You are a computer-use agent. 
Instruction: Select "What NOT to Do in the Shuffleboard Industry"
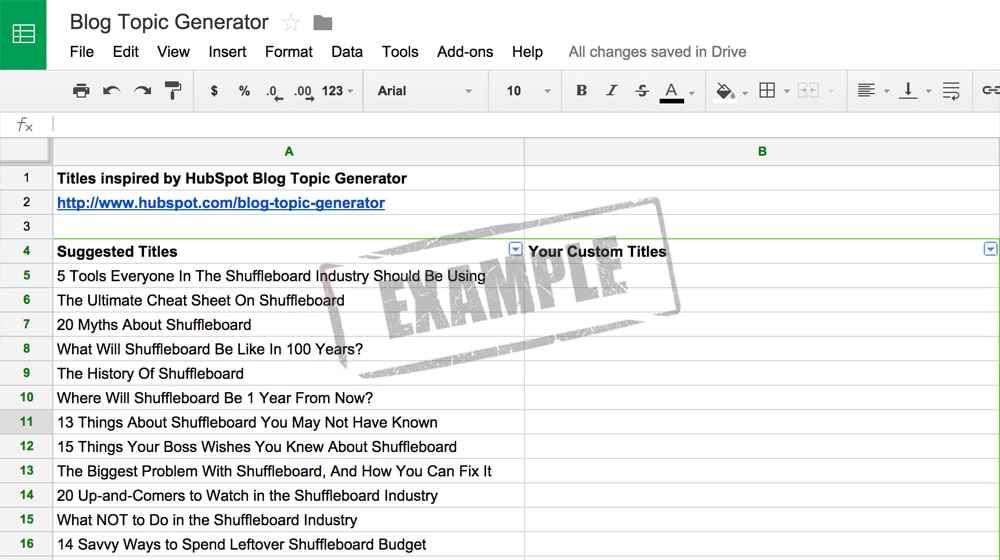[289, 520]
